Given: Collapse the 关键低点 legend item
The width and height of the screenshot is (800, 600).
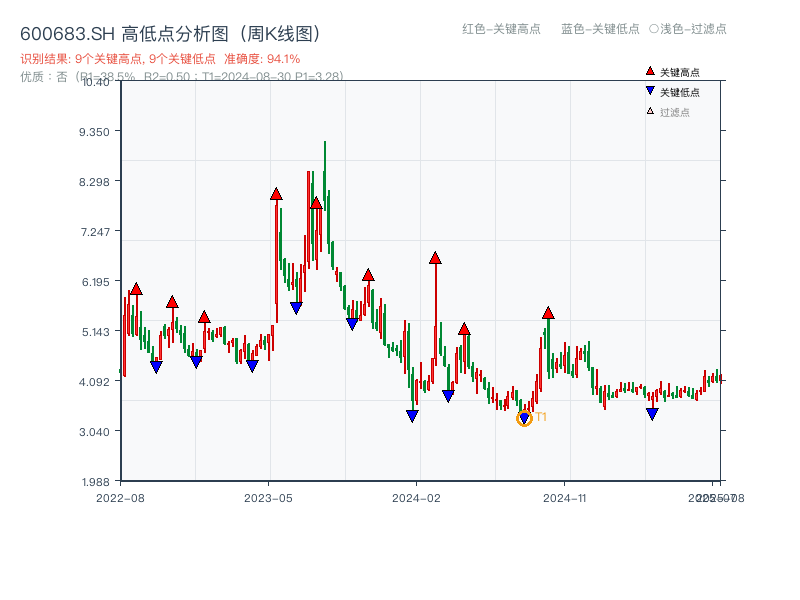Looking at the screenshot, I should click(672, 88).
